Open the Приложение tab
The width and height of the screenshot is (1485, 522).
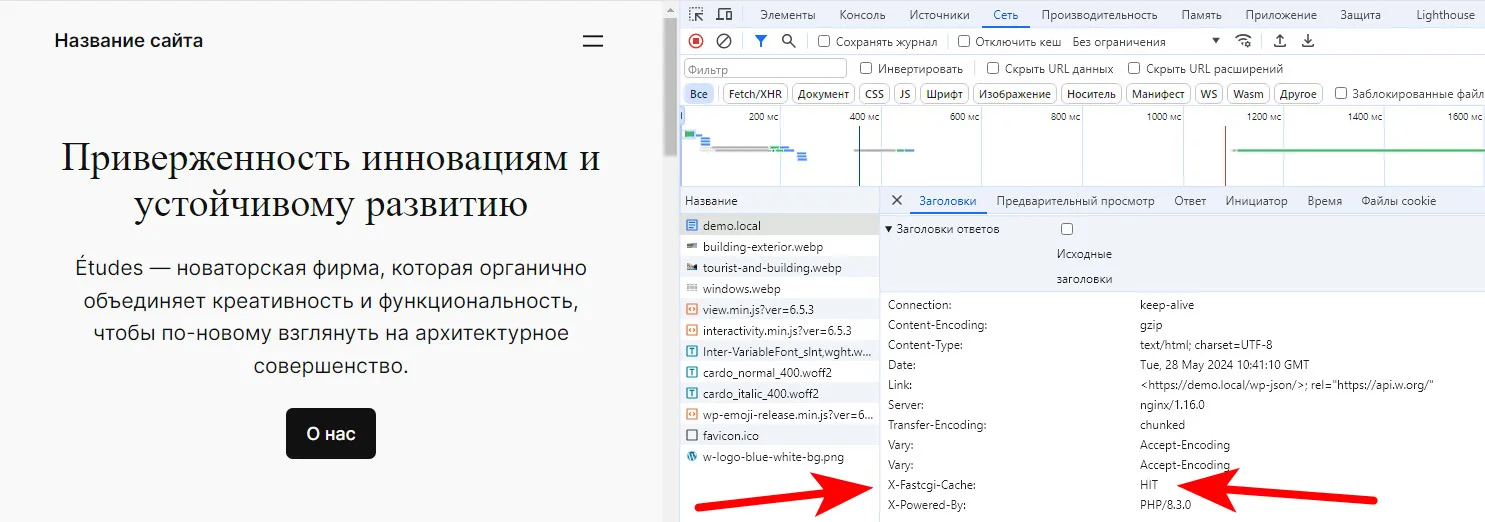click(1281, 15)
